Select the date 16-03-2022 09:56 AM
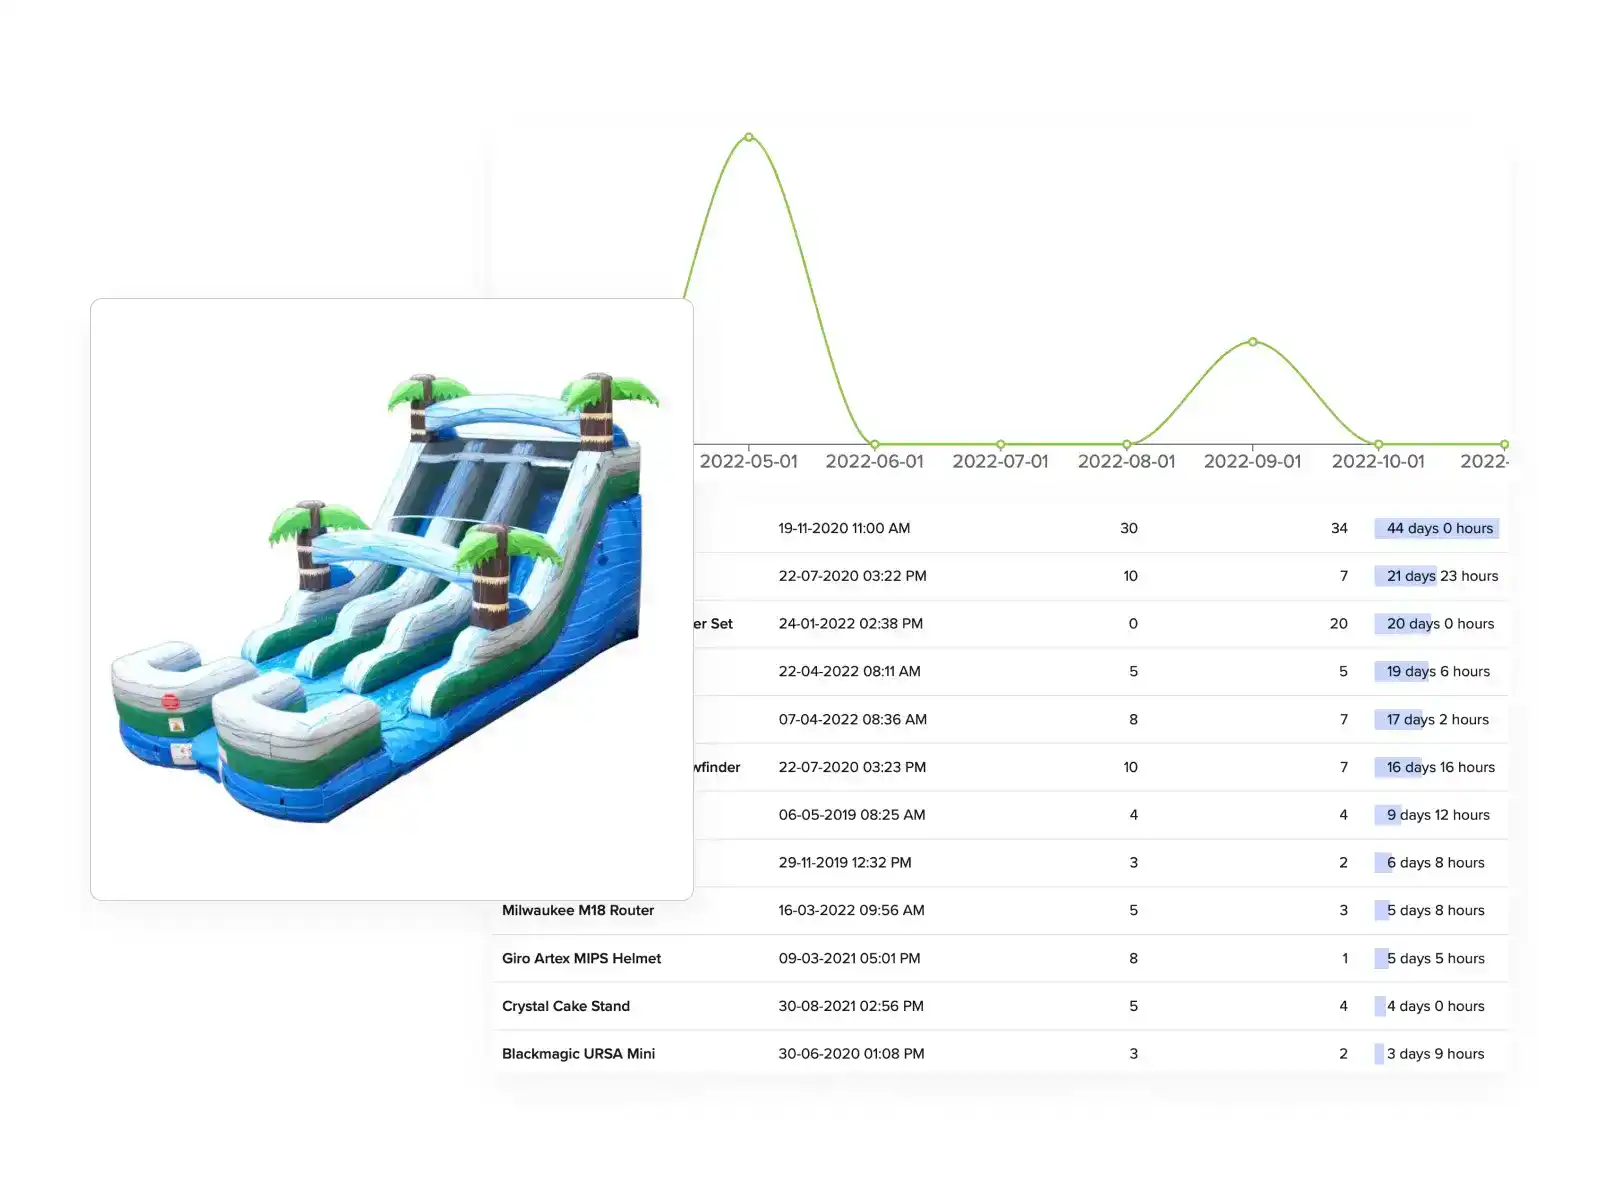The image size is (1600, 1200). point(852,910)
